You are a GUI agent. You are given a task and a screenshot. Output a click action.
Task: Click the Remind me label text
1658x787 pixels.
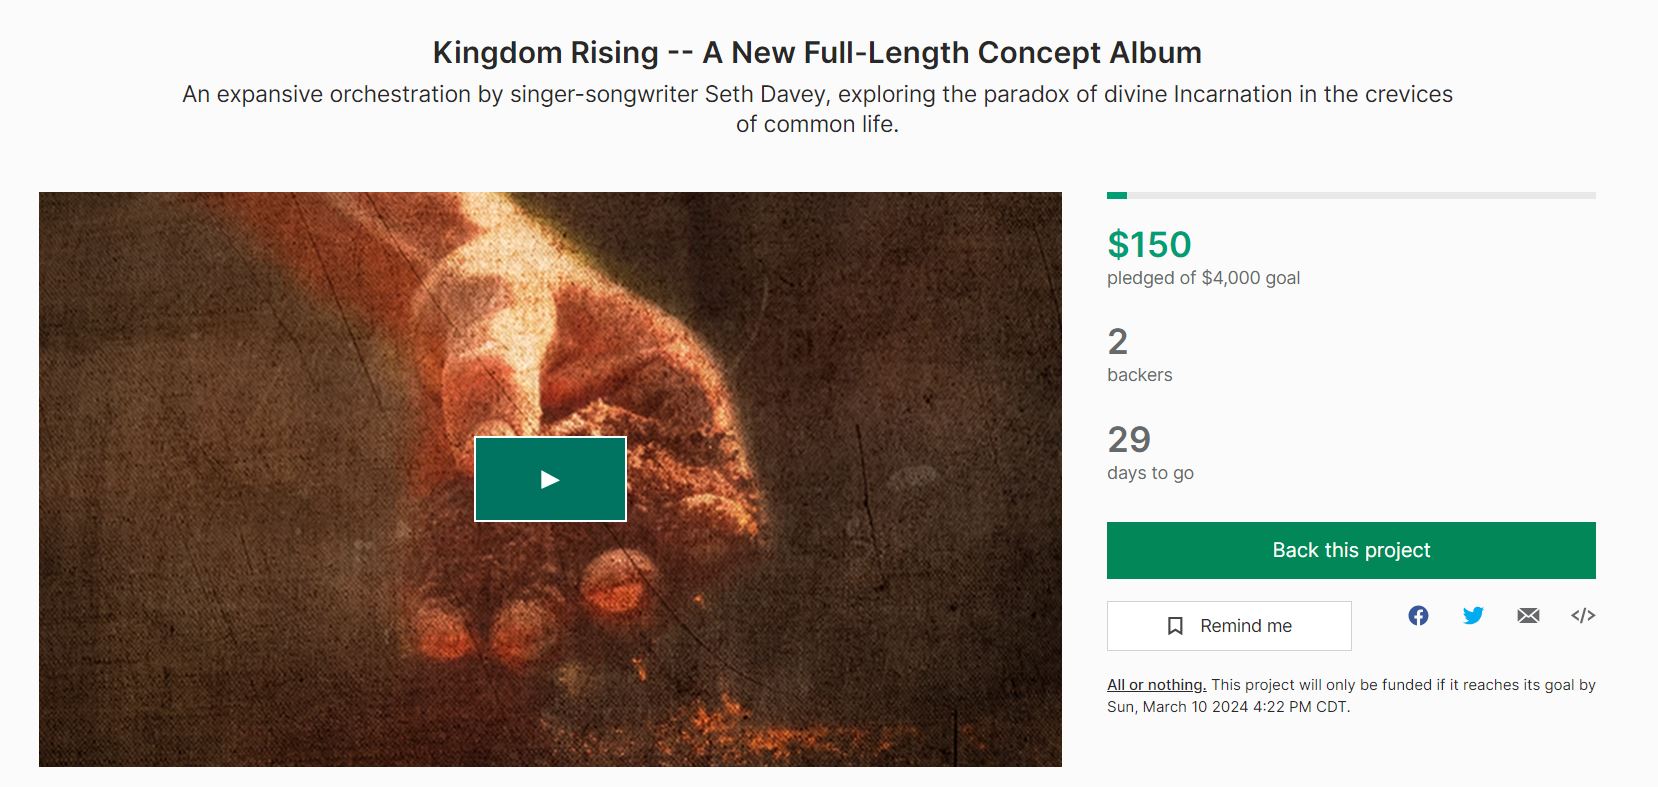click(1246, 626)
